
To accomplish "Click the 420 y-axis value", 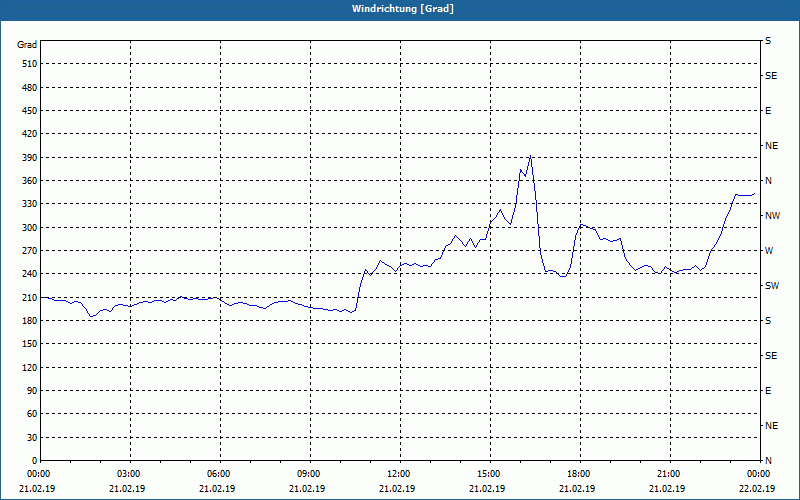I will [x=30, y=134].
